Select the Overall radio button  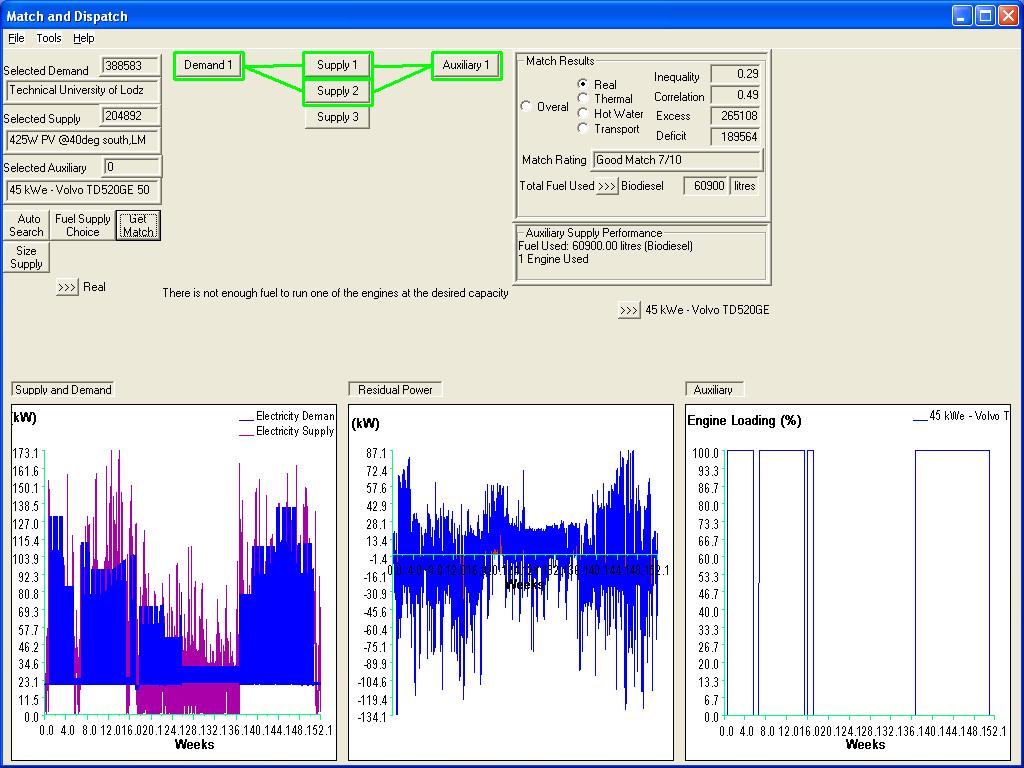click(526, 106)
